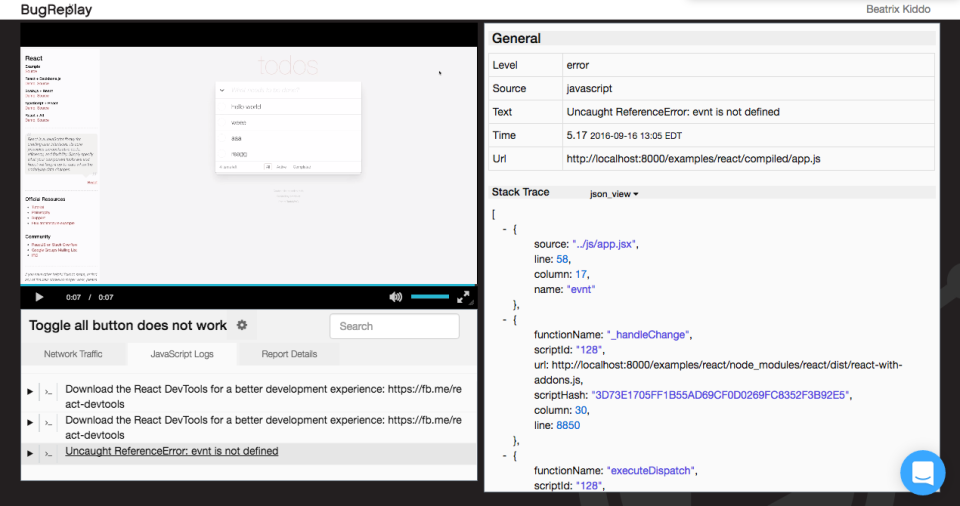Open the Report Details tab

[289, 354]
